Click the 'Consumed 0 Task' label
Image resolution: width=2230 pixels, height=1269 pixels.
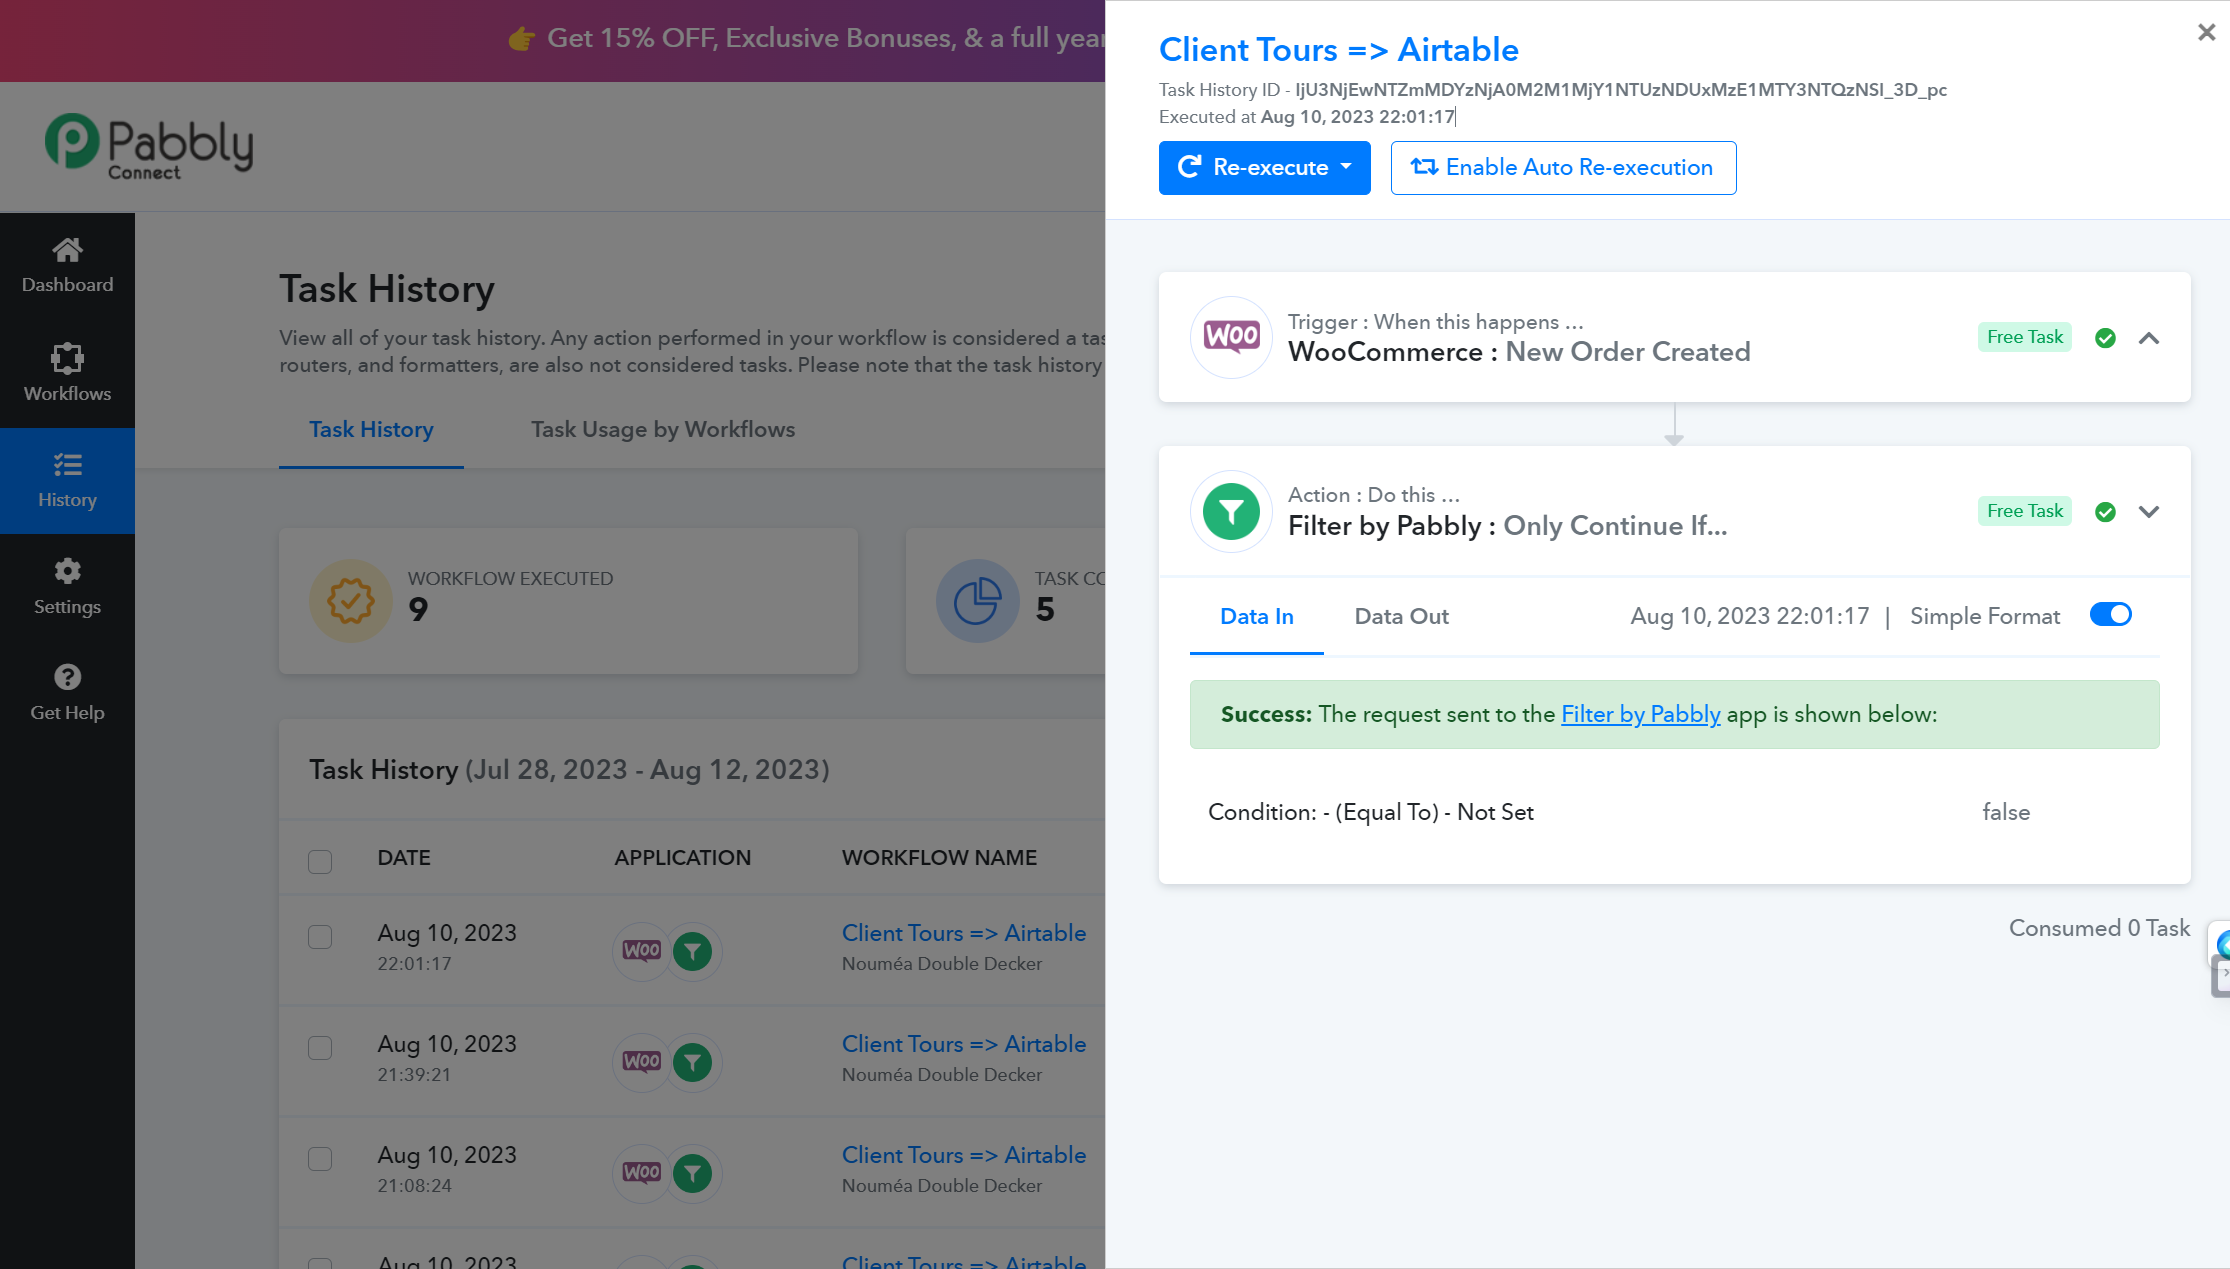point(2100,929)
